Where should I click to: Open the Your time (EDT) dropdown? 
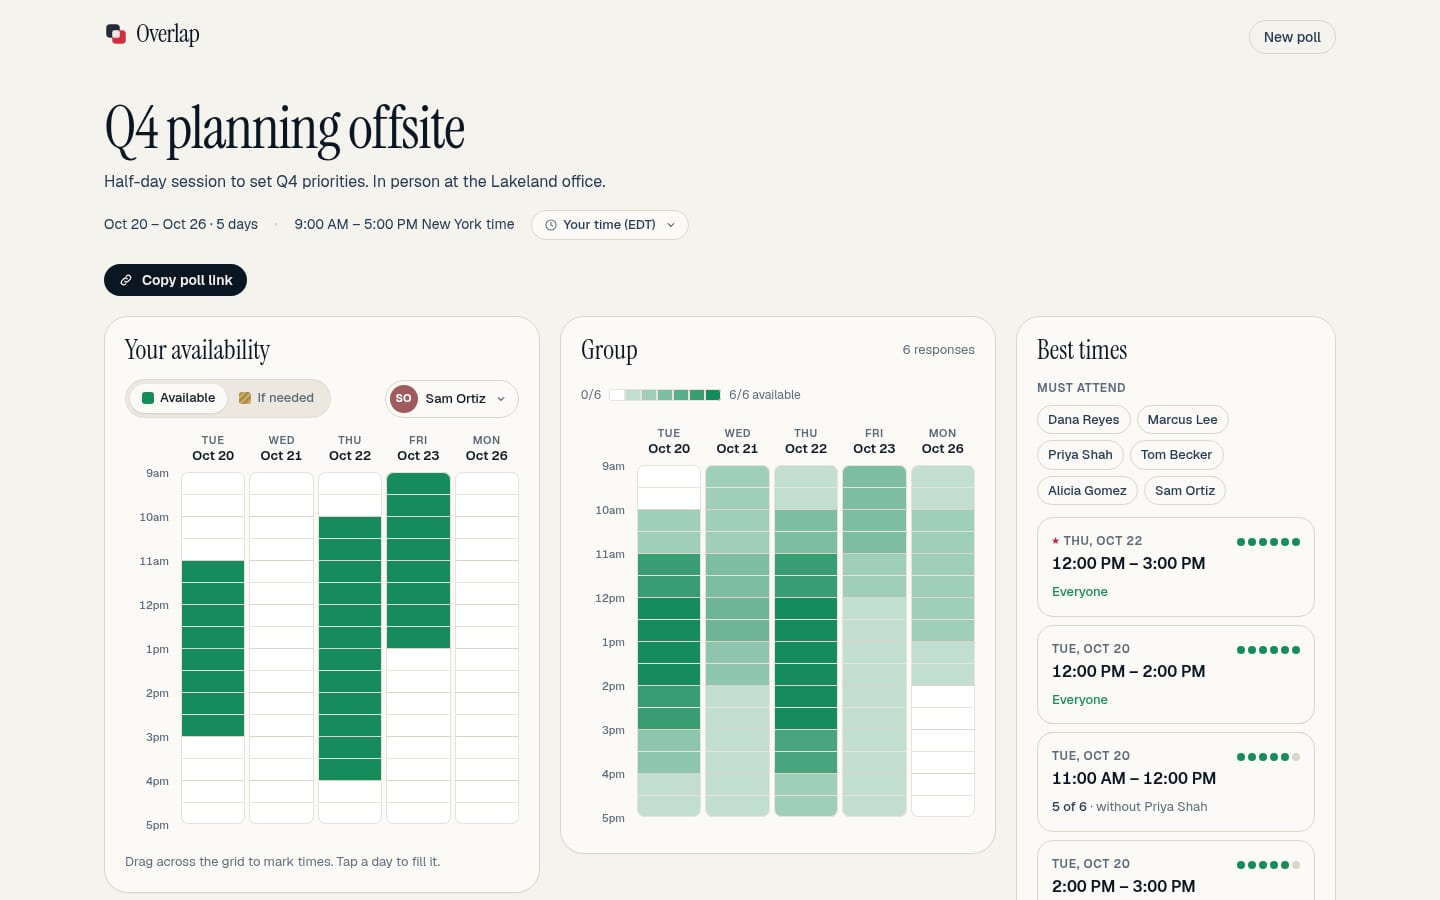pos(610,225)
